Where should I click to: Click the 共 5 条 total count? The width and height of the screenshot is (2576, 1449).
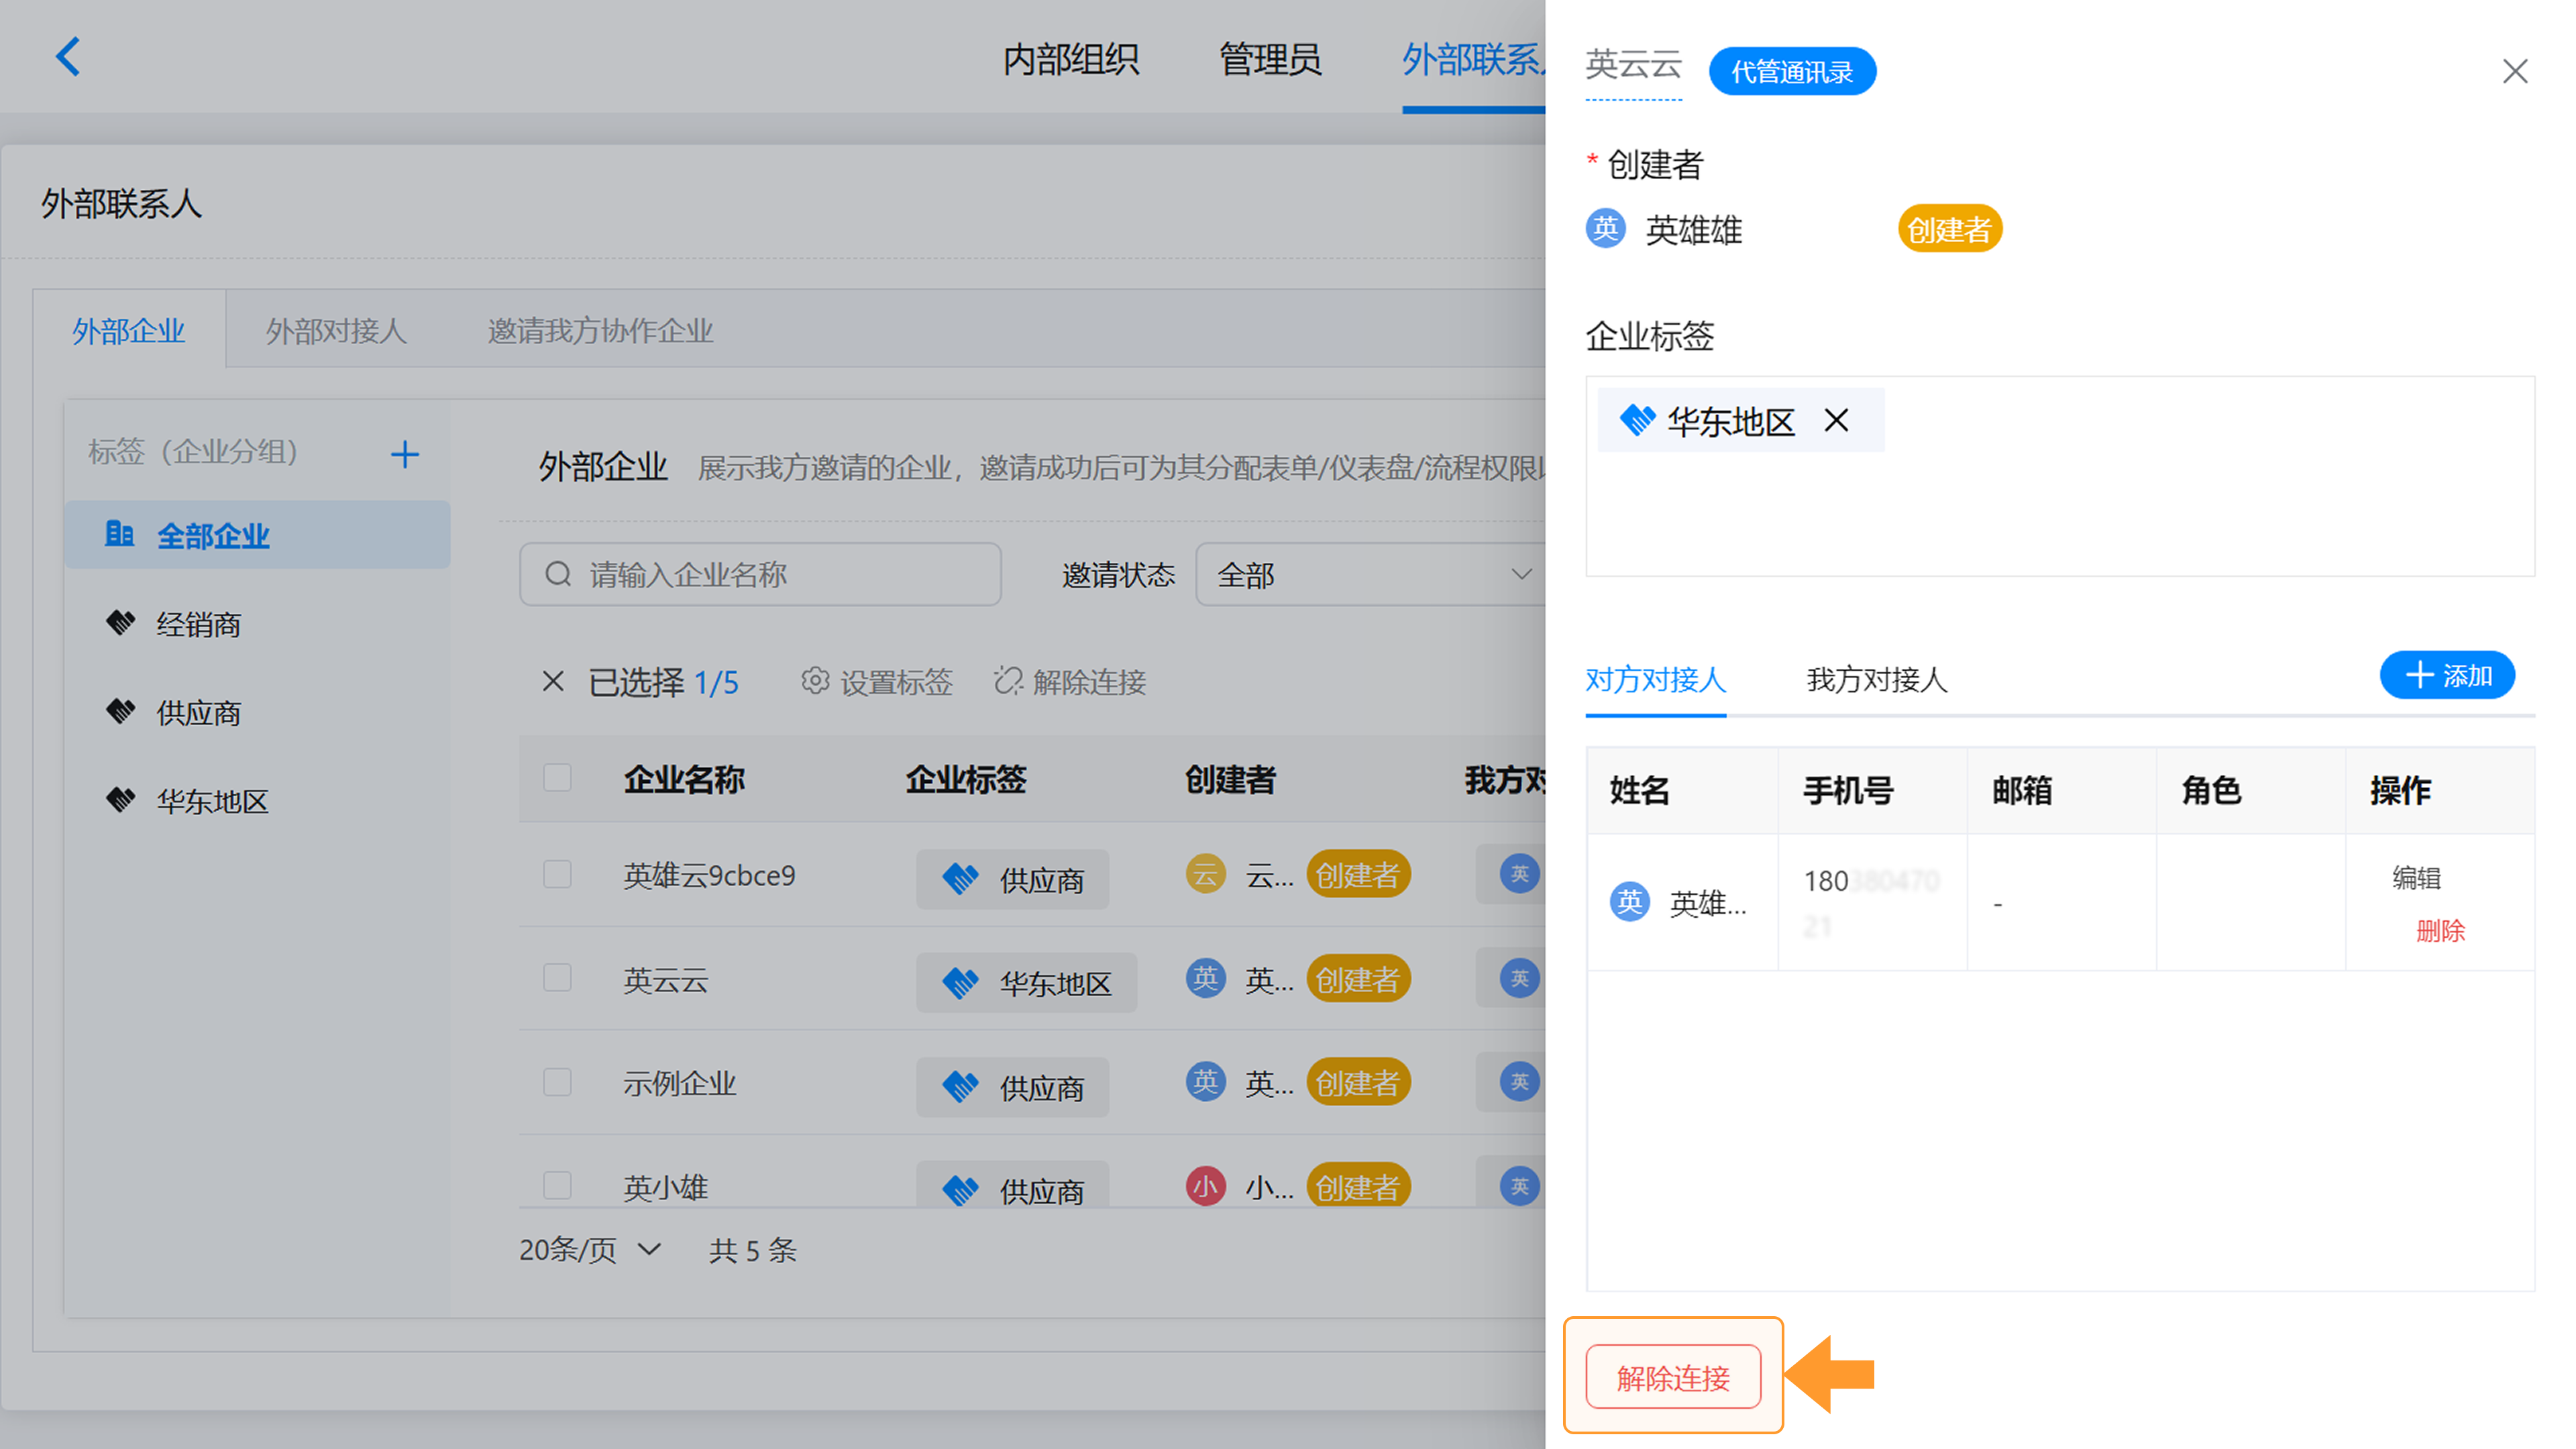pos(752,1250)
